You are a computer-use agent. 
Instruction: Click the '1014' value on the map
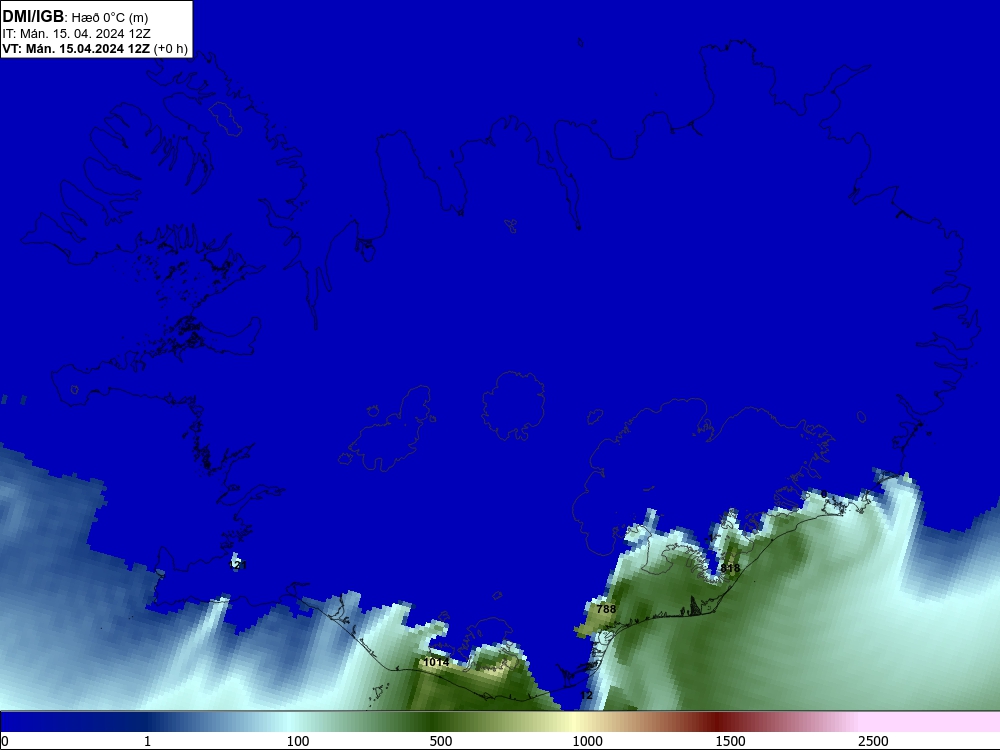tap(436, 662)
